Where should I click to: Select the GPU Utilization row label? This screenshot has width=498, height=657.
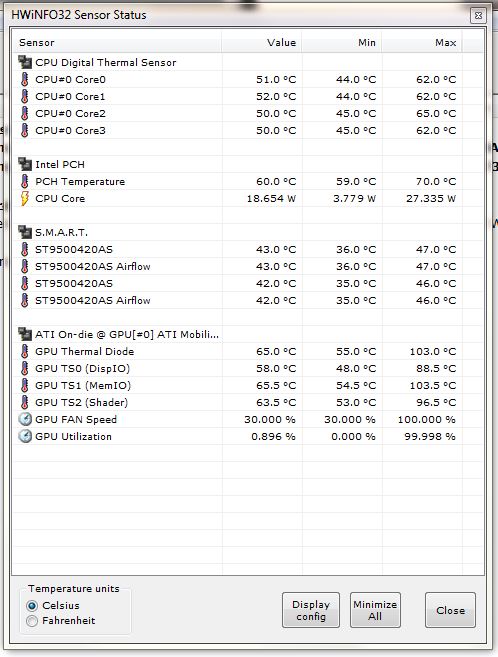coord(73,437)
